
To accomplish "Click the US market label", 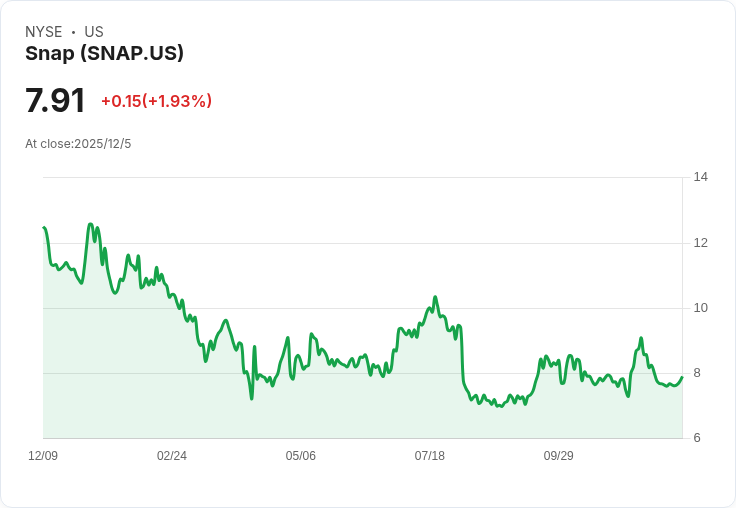I will tap(94, 32).
